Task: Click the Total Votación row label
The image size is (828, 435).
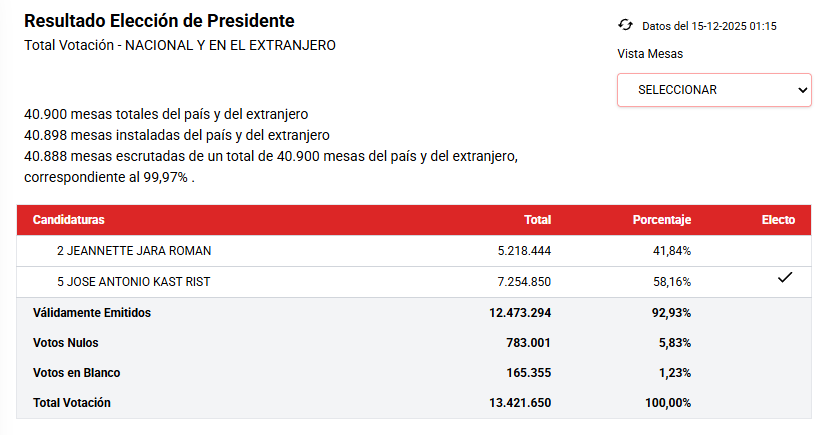Action: pyautogui.click(x=72, y=403)
